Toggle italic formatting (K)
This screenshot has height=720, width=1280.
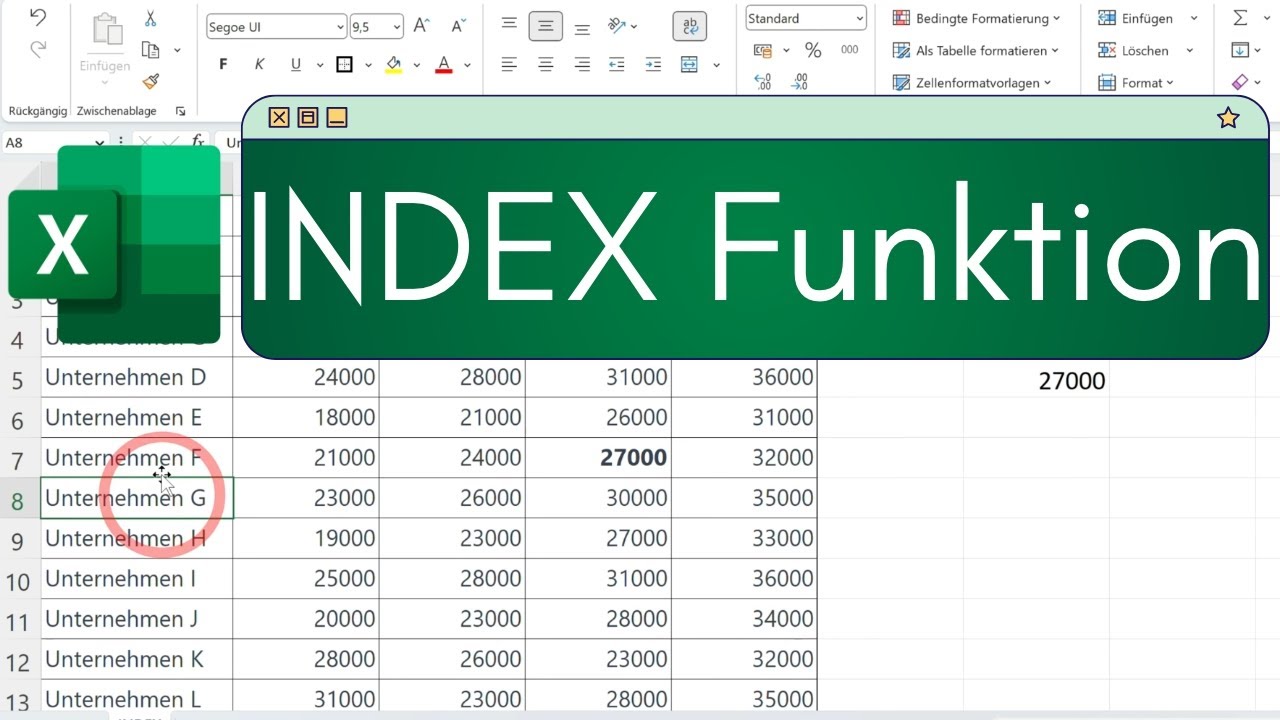coord(259,65)
